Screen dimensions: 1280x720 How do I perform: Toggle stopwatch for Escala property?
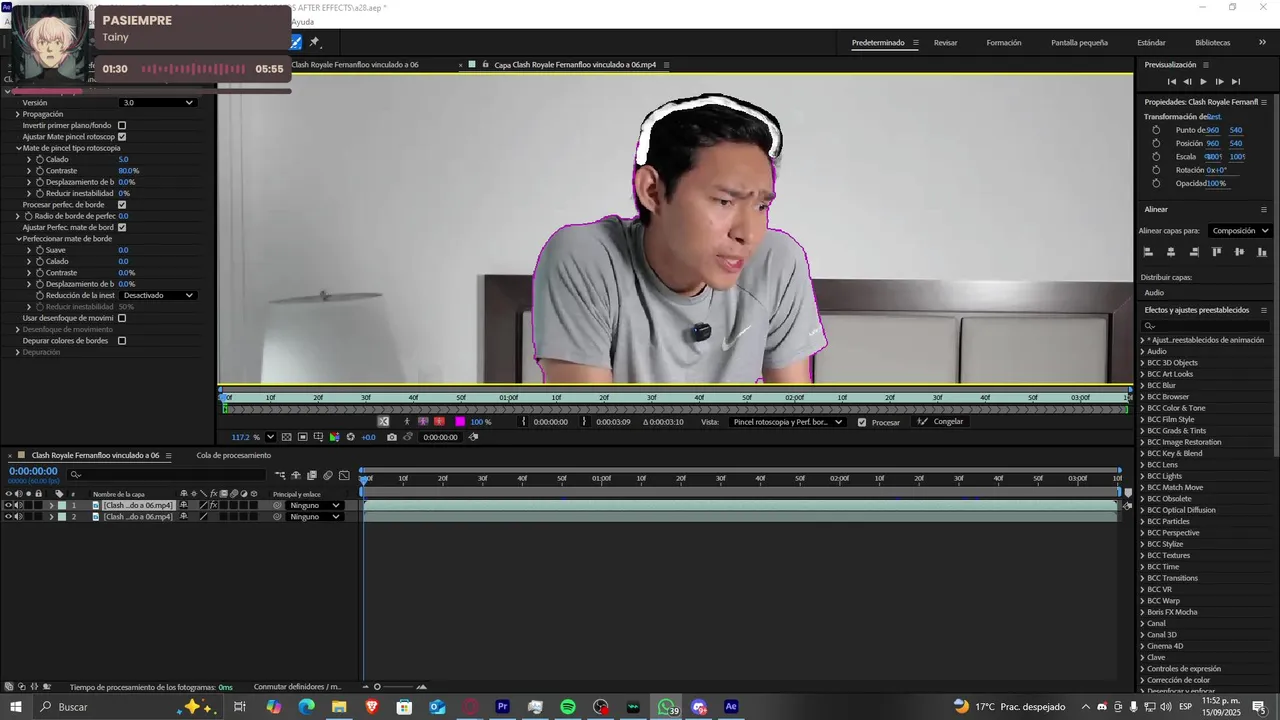pos(1156,157)
